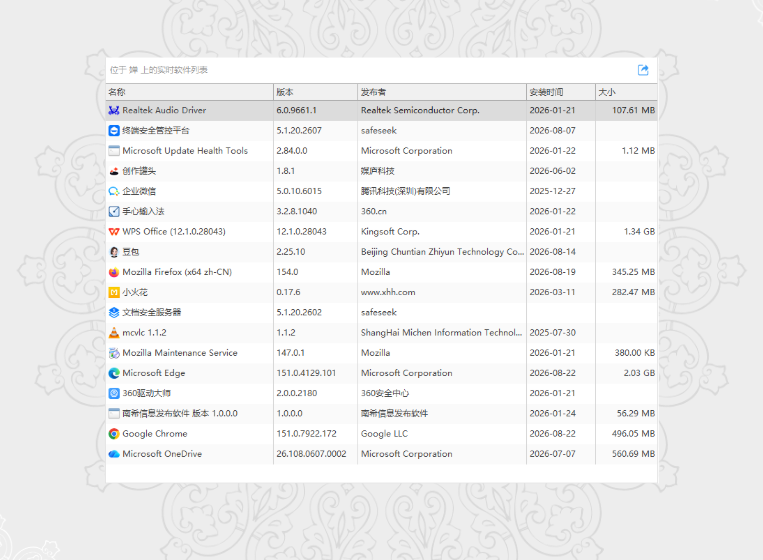The height and width of the screenshot is (560, 763).
Task: Click the 2.03 GB size cell
Action: [639, 373]
